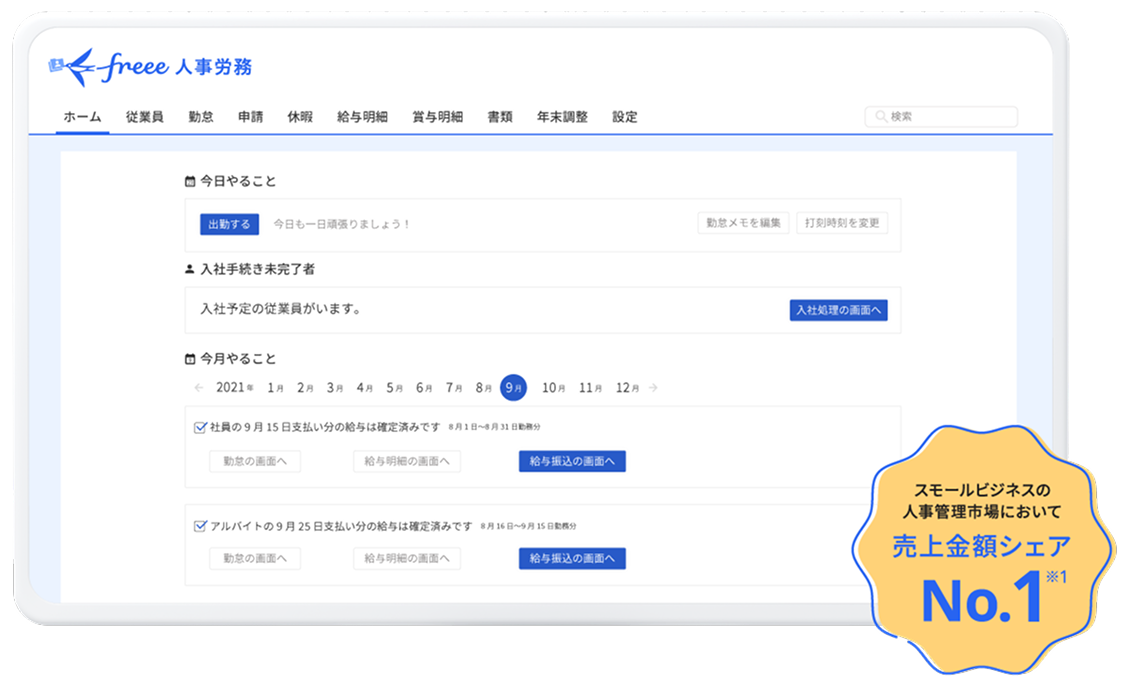Screen dimensions: 1128x688
Task: Click the calendar icon beside 今日やること
Action: pyautogui.click(x=190, y=182)
